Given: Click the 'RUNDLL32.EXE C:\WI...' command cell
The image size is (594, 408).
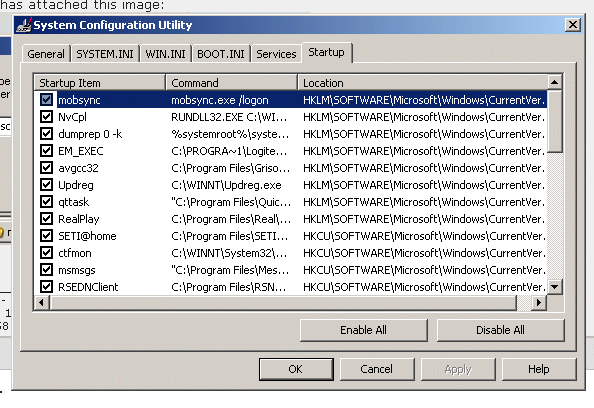Looking at the screenshot, I should pos(229,117).
